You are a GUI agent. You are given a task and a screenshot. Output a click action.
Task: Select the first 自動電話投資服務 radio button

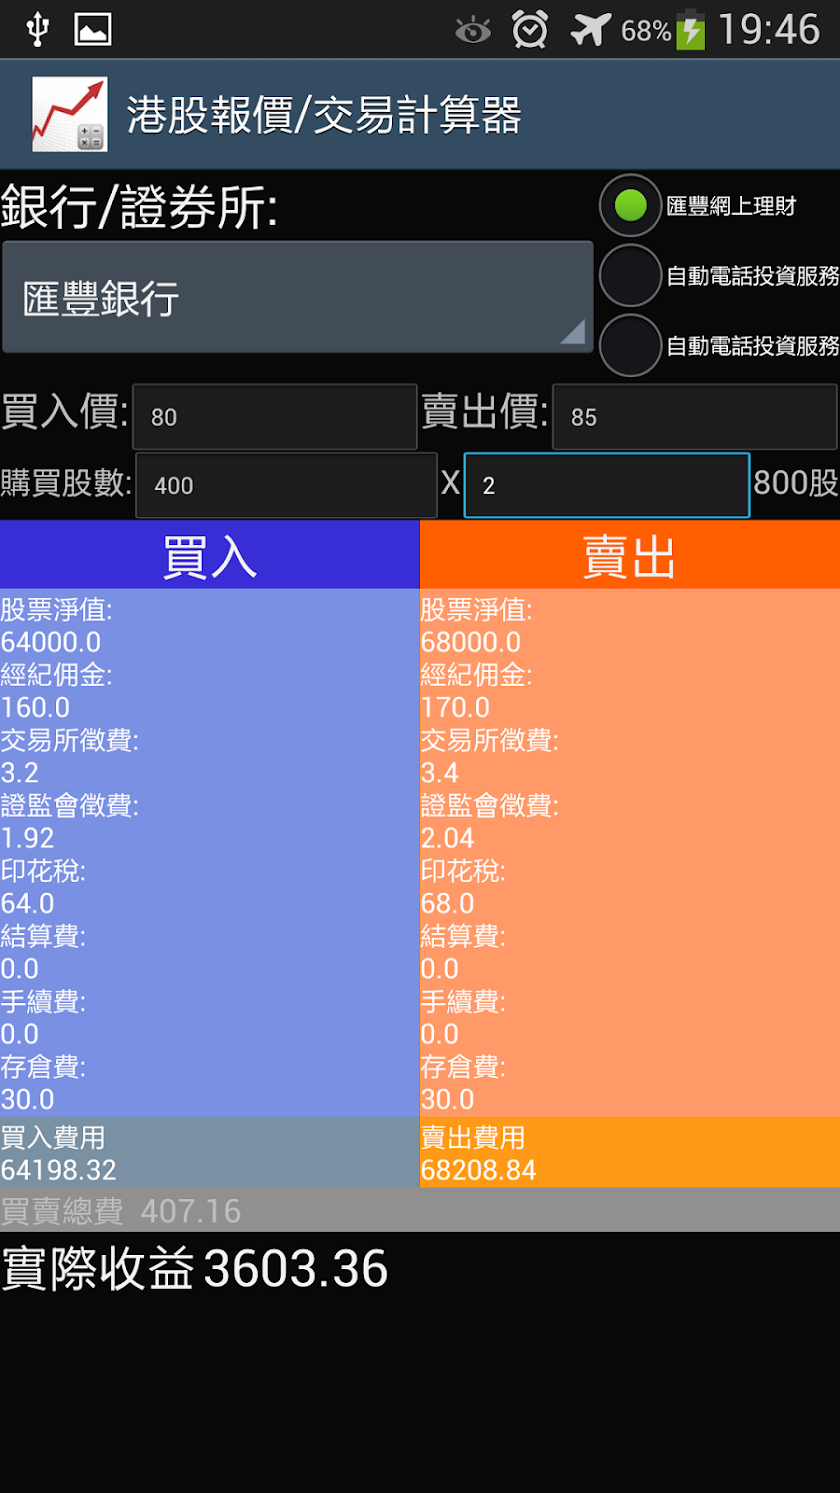pos(631,276)
